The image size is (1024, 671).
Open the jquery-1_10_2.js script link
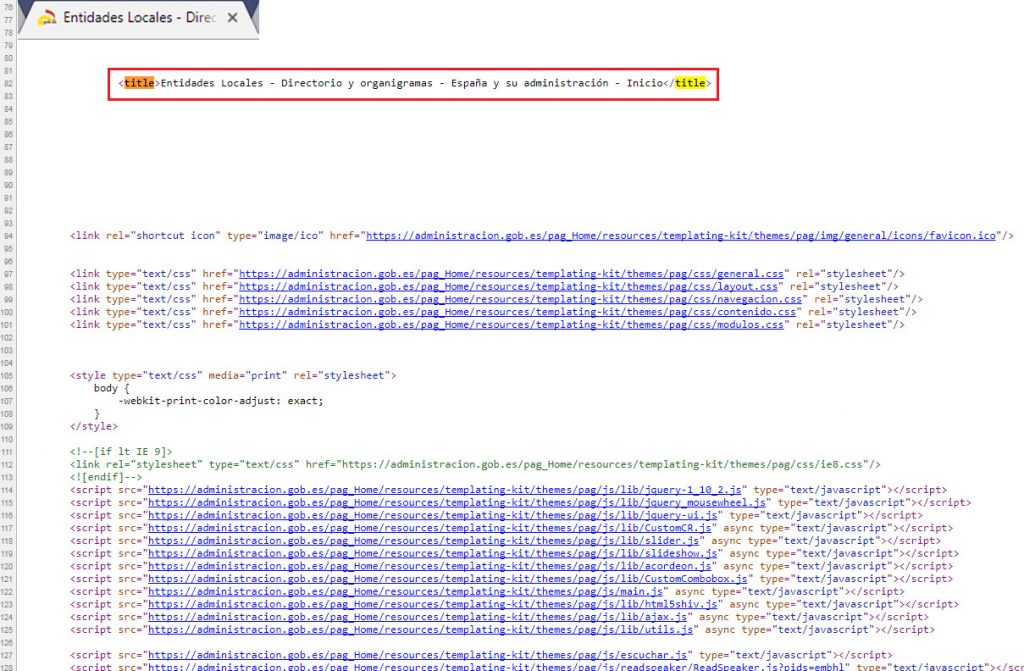(445, 490)
